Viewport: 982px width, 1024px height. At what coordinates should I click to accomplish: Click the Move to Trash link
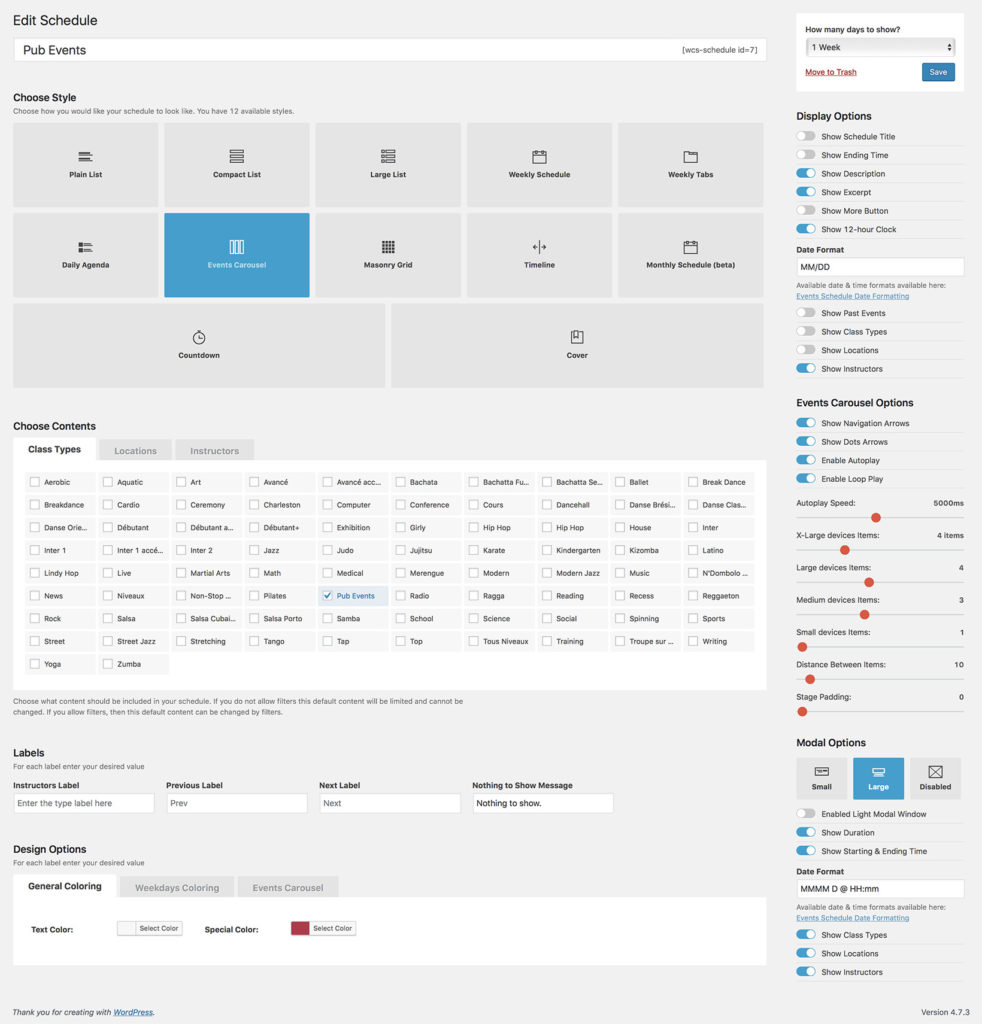coord(830,72)
